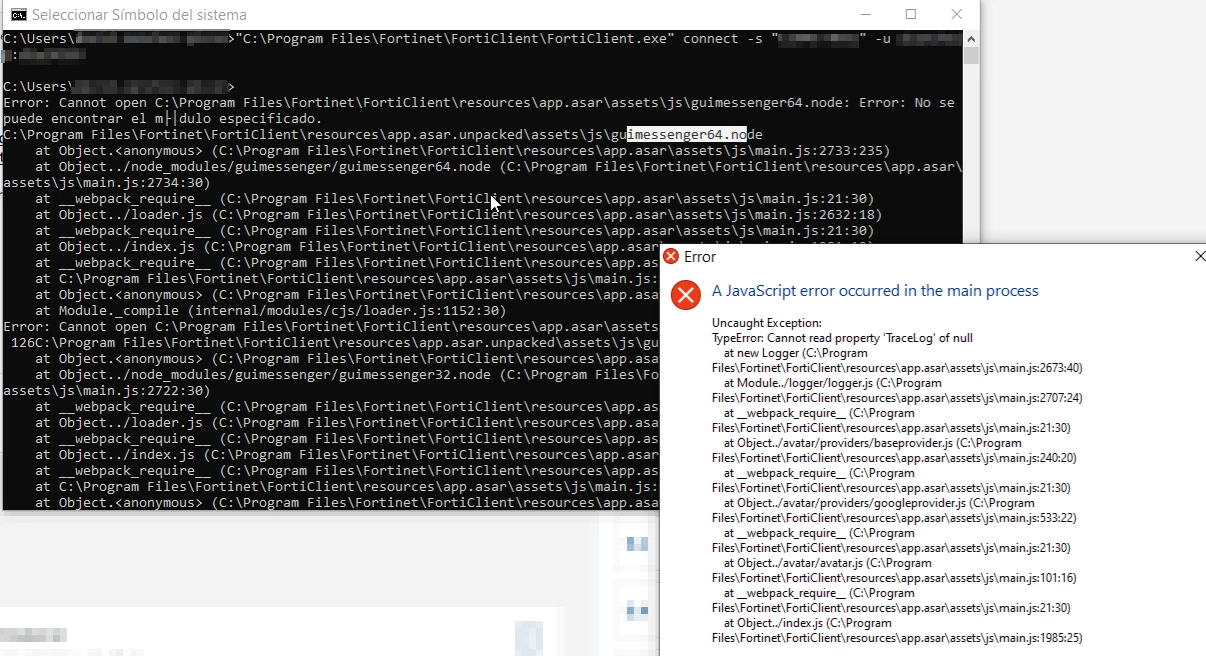The image size is (1206, 656).
Task: Click the 'baseprovider.js' stack line
Action: click(x=872, y=443)
